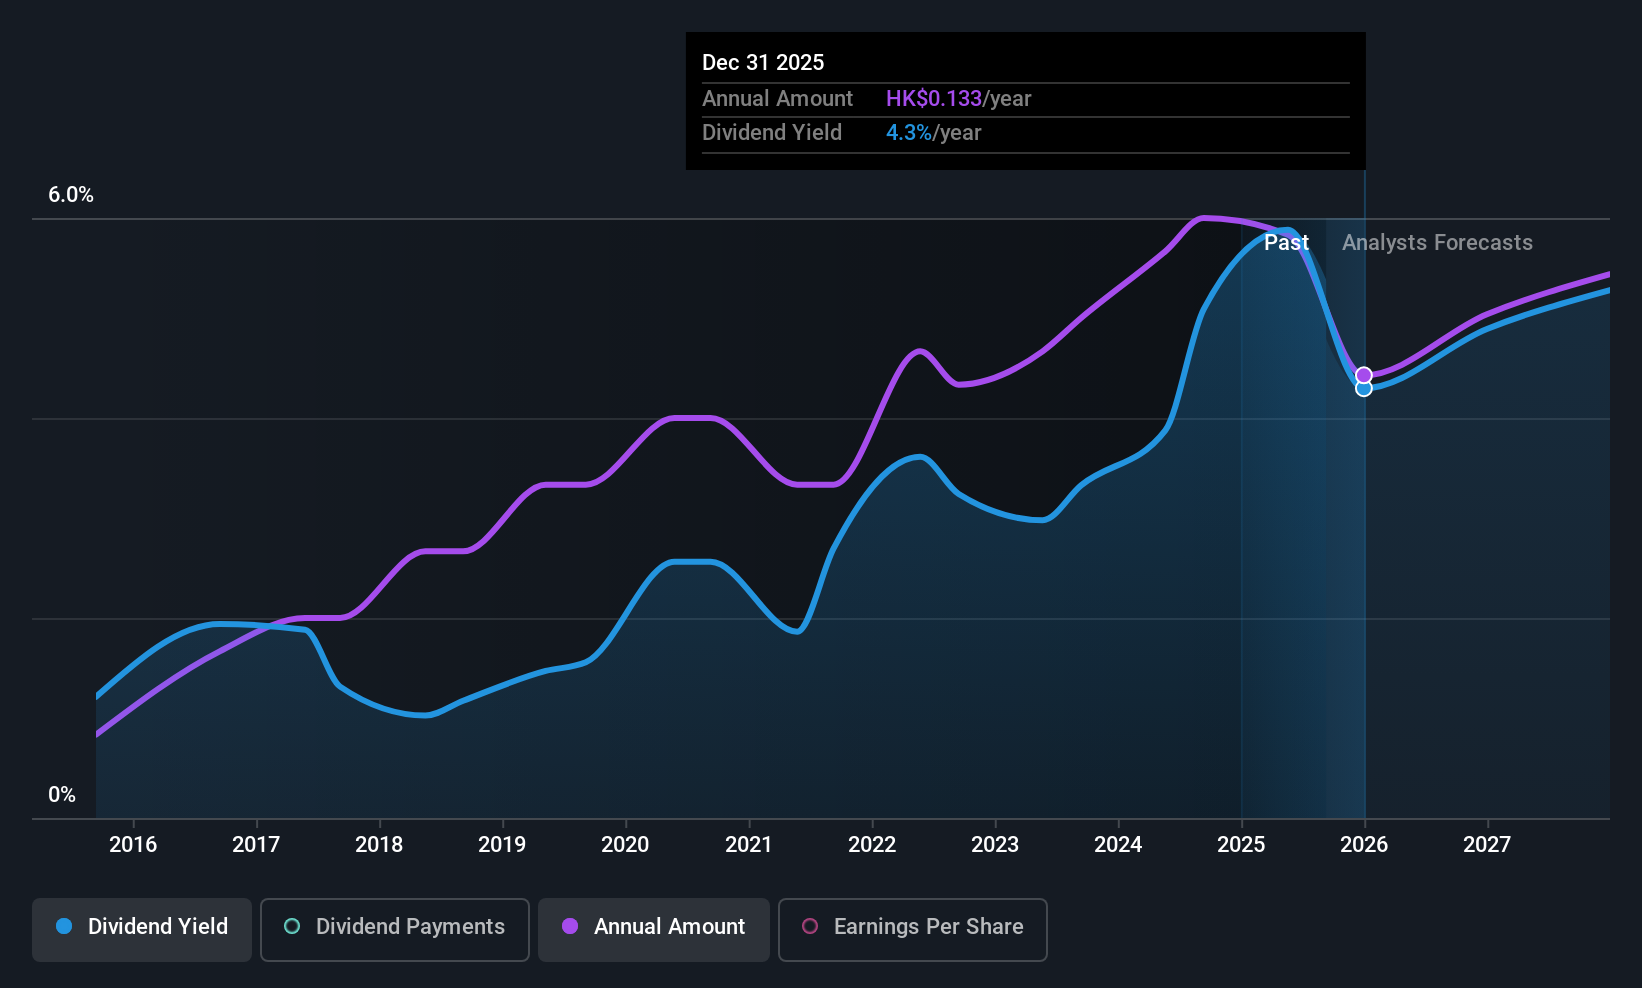Click the 0% y-axis label

coord(62,795)
